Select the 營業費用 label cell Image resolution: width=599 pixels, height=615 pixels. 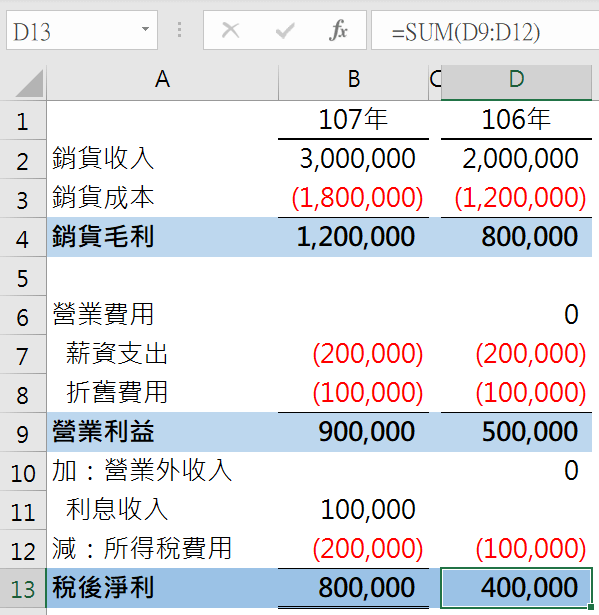pyautogui.click(x=162, y=315)
